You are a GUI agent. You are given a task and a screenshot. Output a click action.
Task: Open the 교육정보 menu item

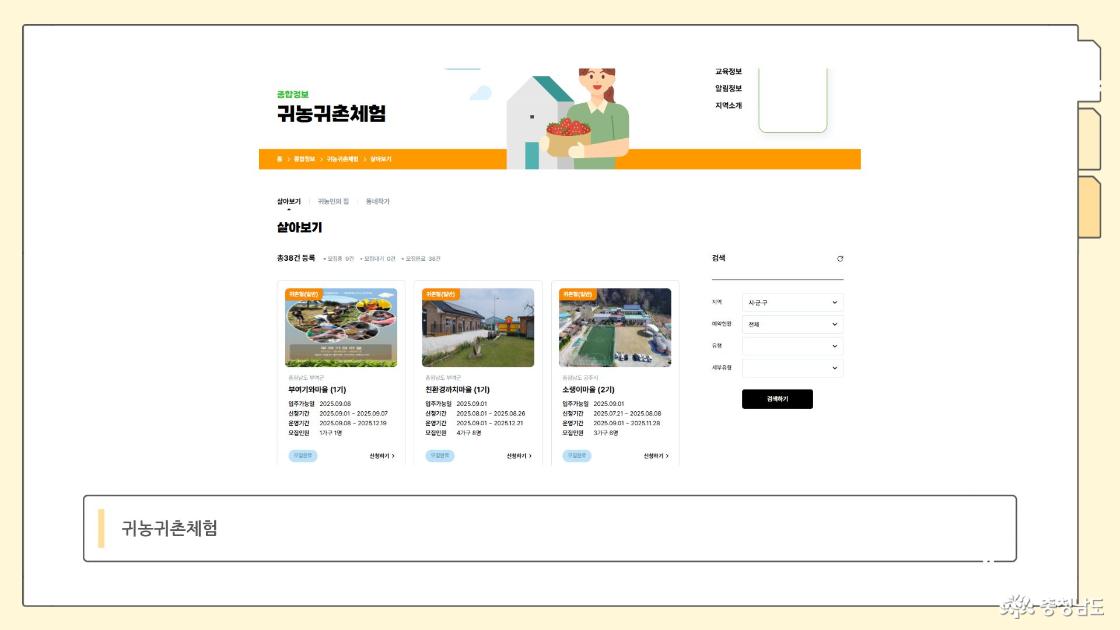(x=728, y=72)
